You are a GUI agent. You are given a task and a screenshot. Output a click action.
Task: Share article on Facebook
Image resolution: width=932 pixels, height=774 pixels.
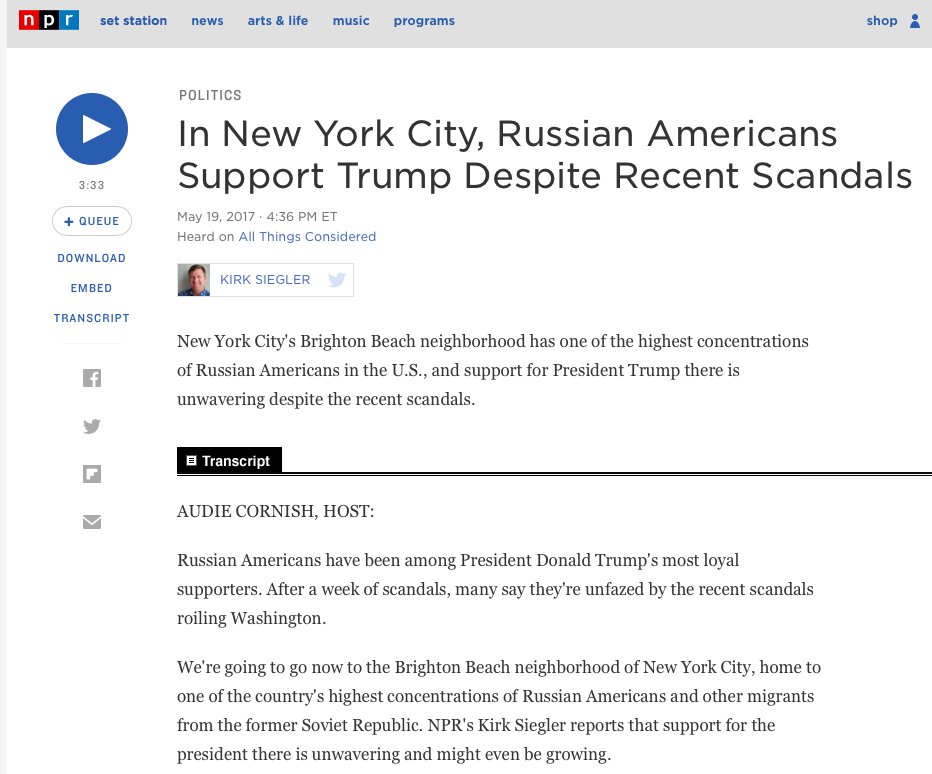click(x=92, y=378)
